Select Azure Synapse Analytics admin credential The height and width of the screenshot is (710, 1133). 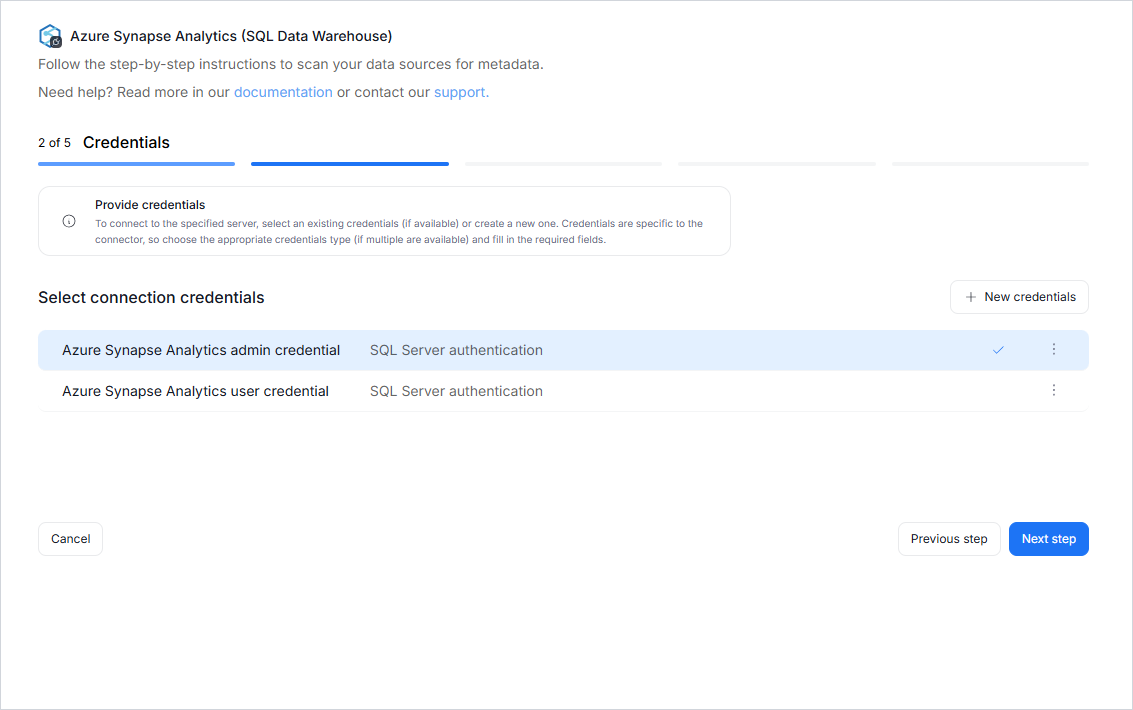[x=201, y=350]
